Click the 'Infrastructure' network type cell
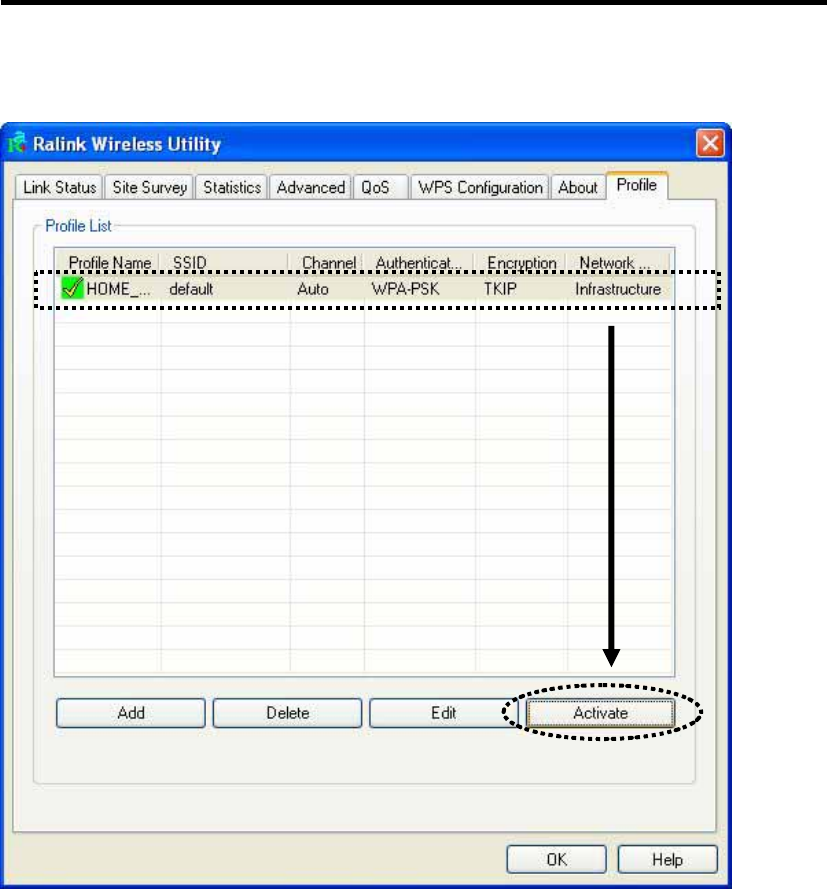 618,289
